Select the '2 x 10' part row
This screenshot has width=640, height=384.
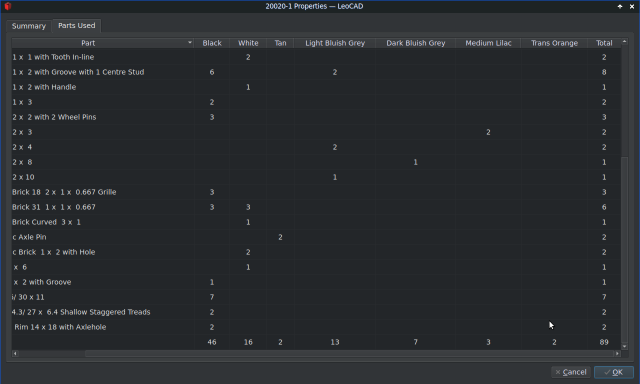pos(316,177)
